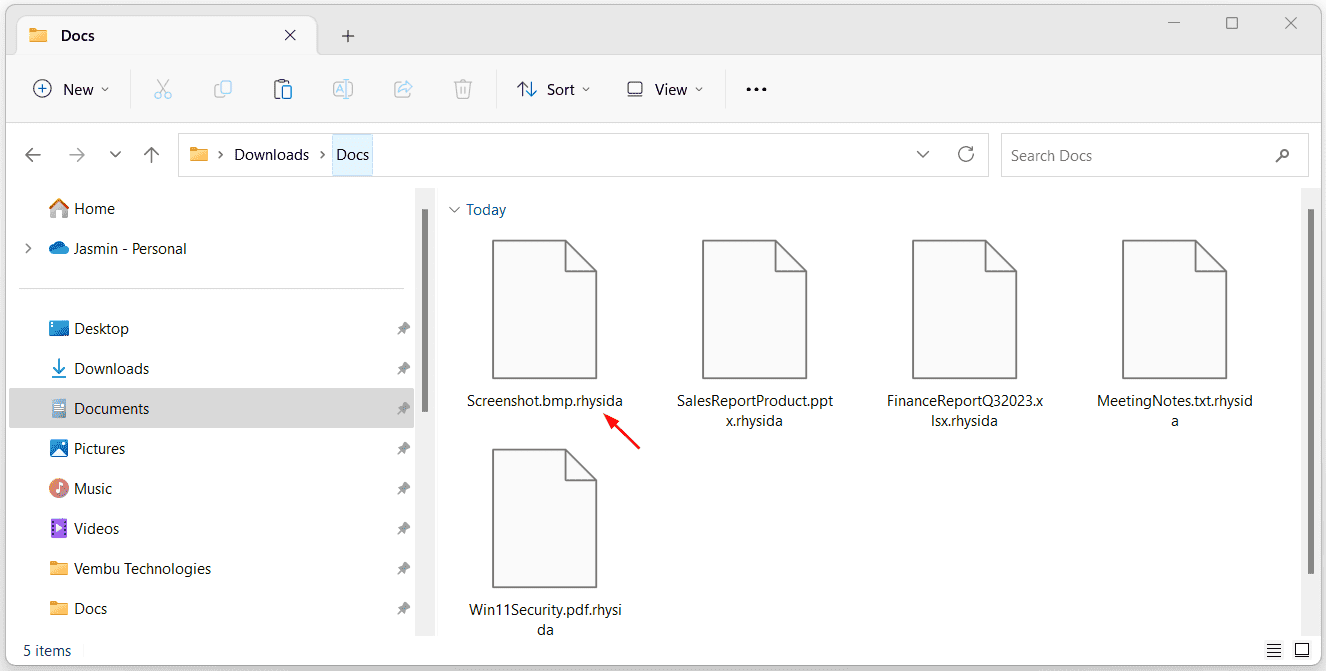Go forward with the right arrow

[76, 155]
